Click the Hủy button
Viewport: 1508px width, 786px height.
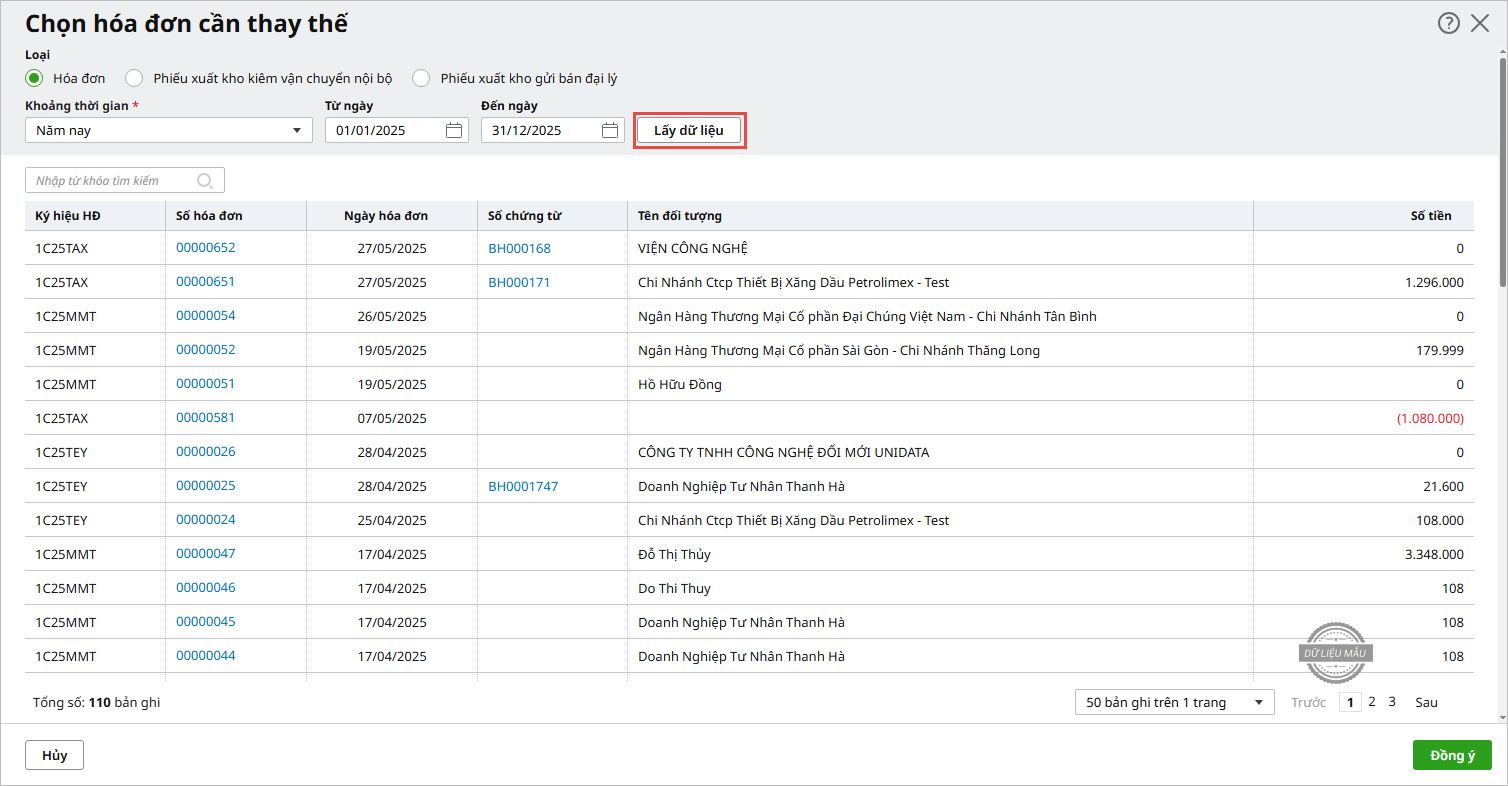[54, 755]
